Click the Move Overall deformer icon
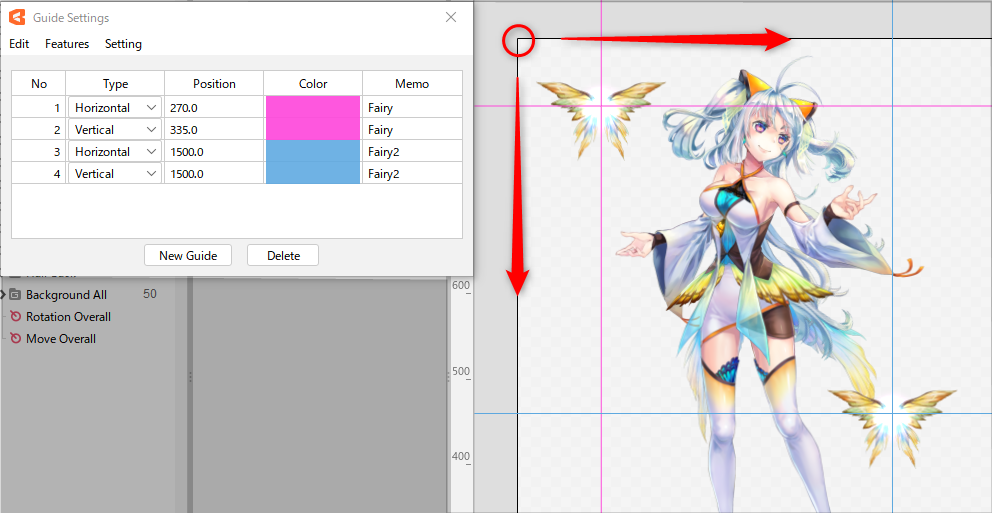This screenshot has width=992, height=513. pyautogui.click(x=16, y=339)
